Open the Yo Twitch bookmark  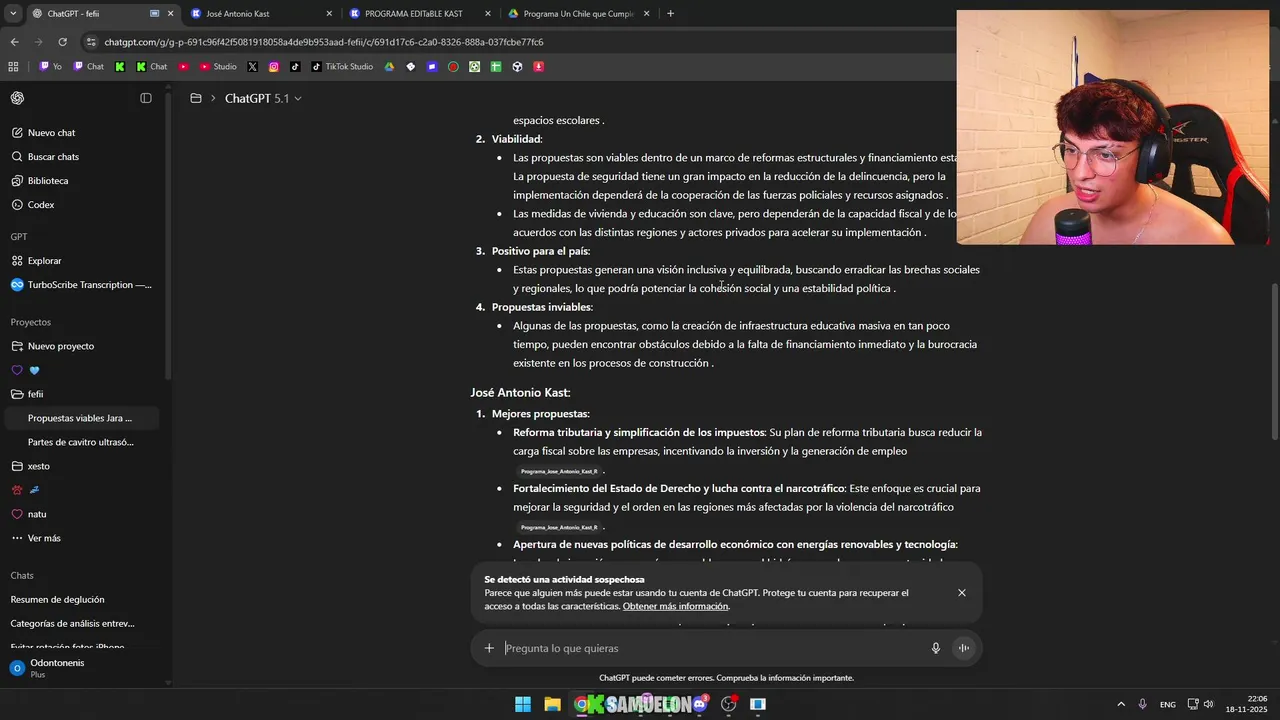(50, 67)
